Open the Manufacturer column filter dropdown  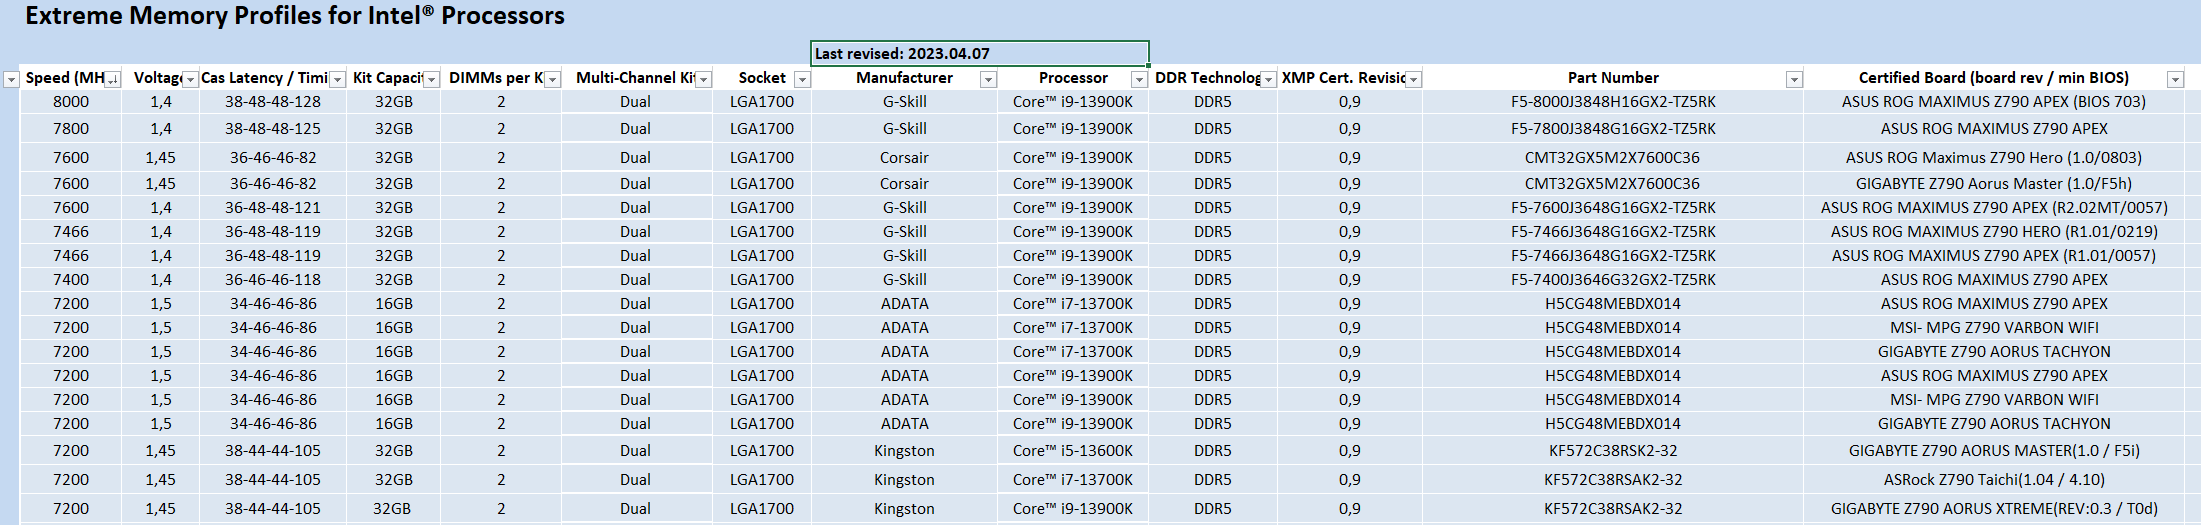pyautogui.click(x=988, y=79)
